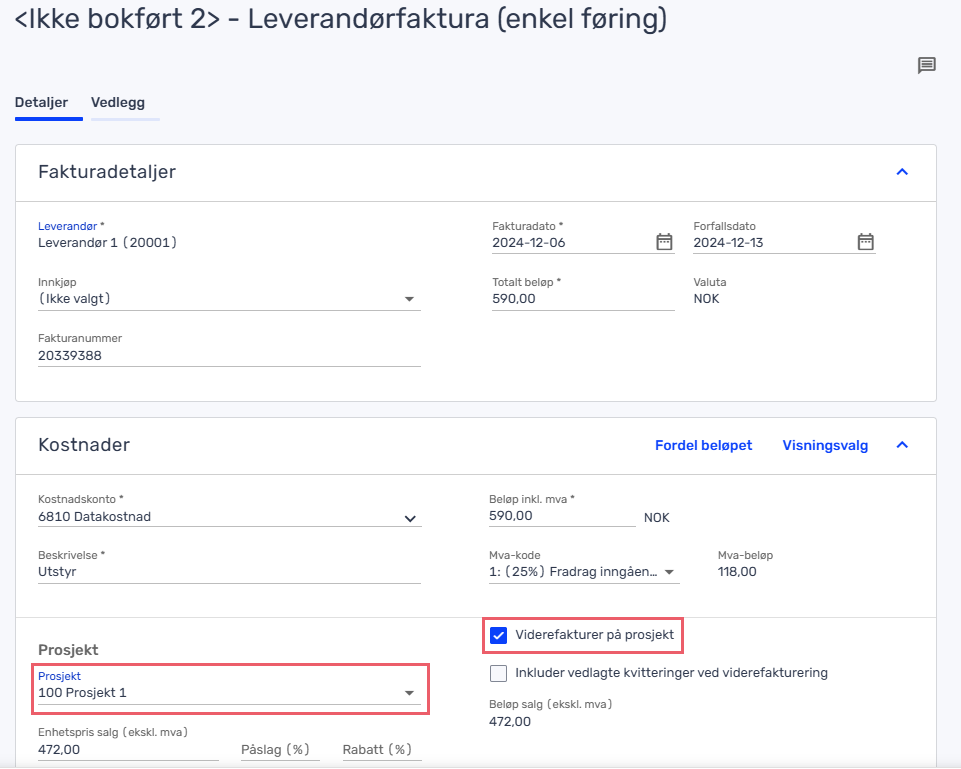The height and width of the screenshot is (769, 961).
Task: Open the Prosjekt 100 Prosjekt 1 dropdown
Action: tap(229, 693)
